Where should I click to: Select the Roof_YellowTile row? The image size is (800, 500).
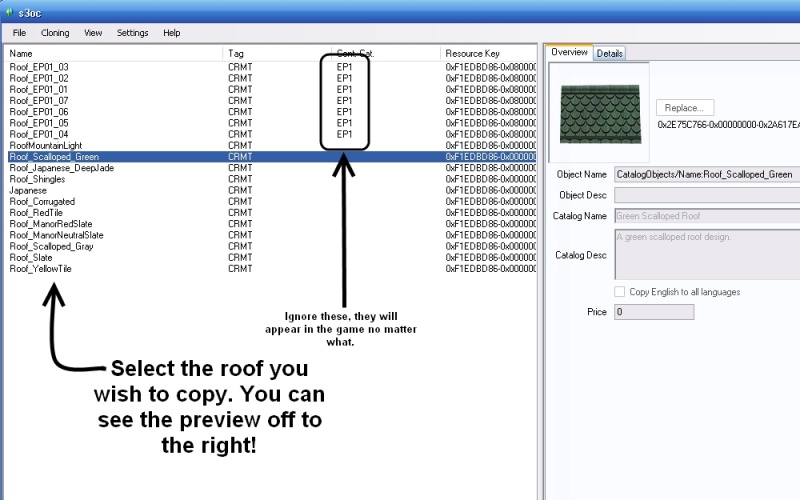pyautogui.click(x=40, y=269)
